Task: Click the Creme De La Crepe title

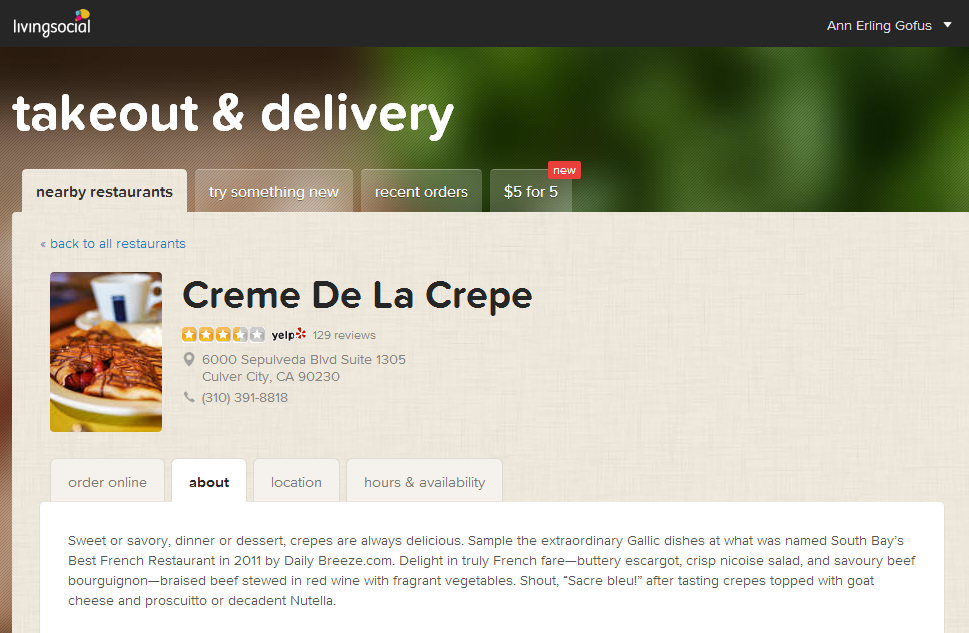Action: point(357,295)
